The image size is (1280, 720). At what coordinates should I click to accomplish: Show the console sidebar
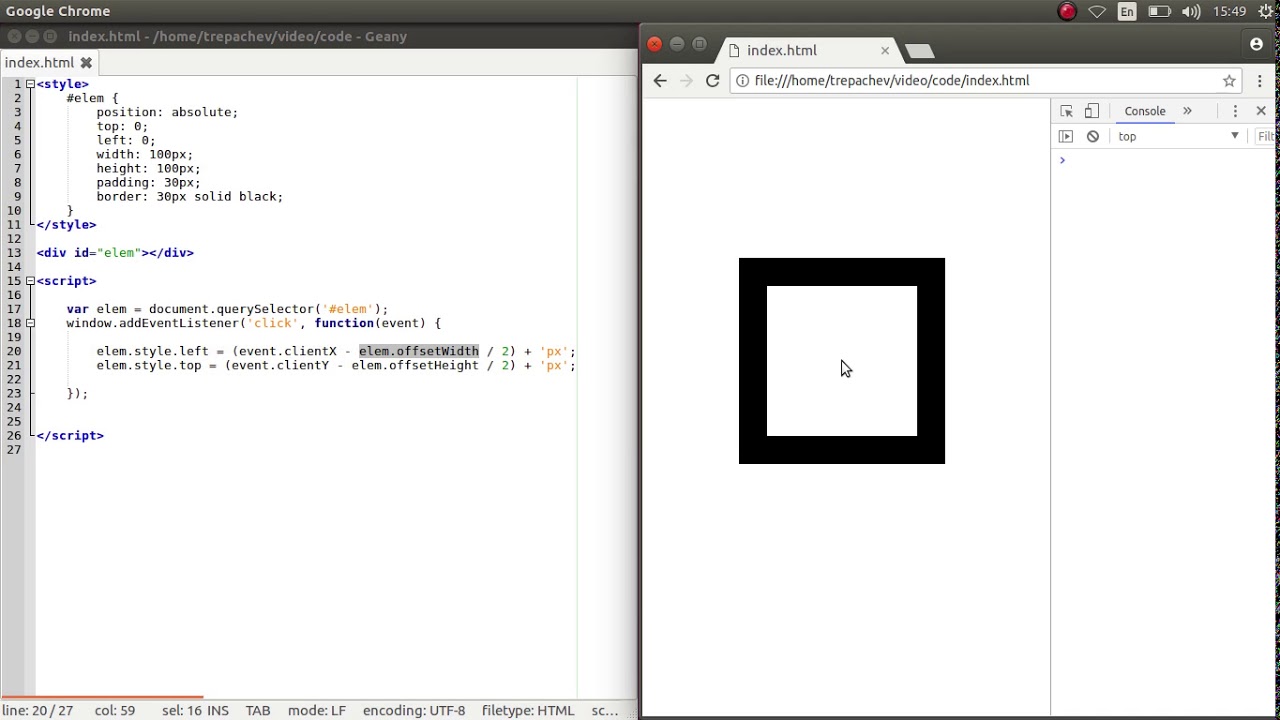(x=1066, y=137)
